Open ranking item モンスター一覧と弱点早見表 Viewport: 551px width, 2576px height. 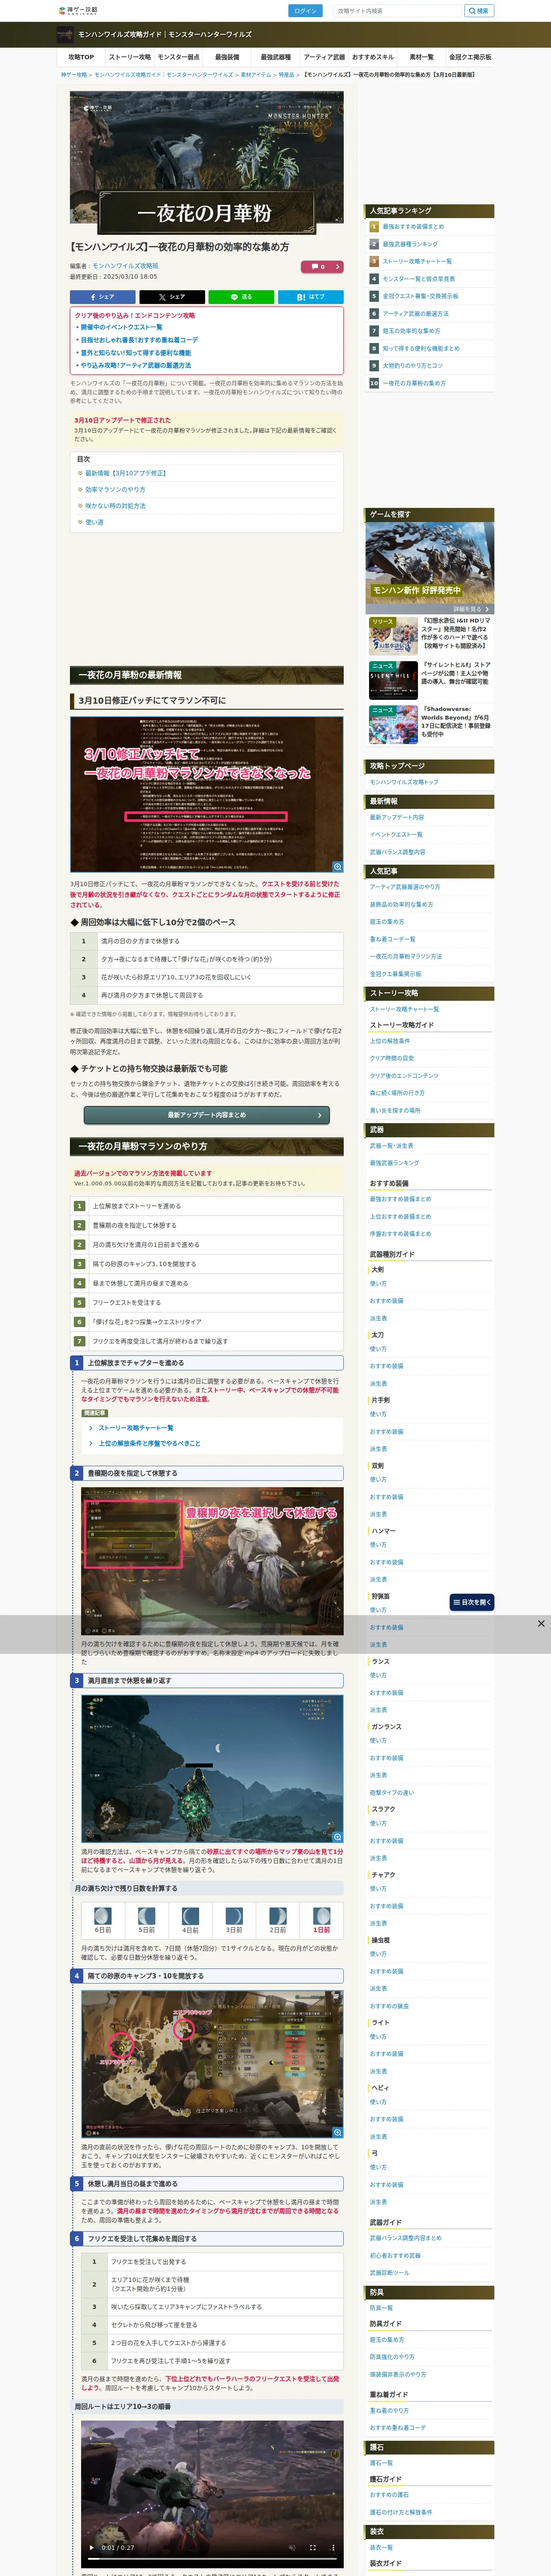(x=418, y=279)
